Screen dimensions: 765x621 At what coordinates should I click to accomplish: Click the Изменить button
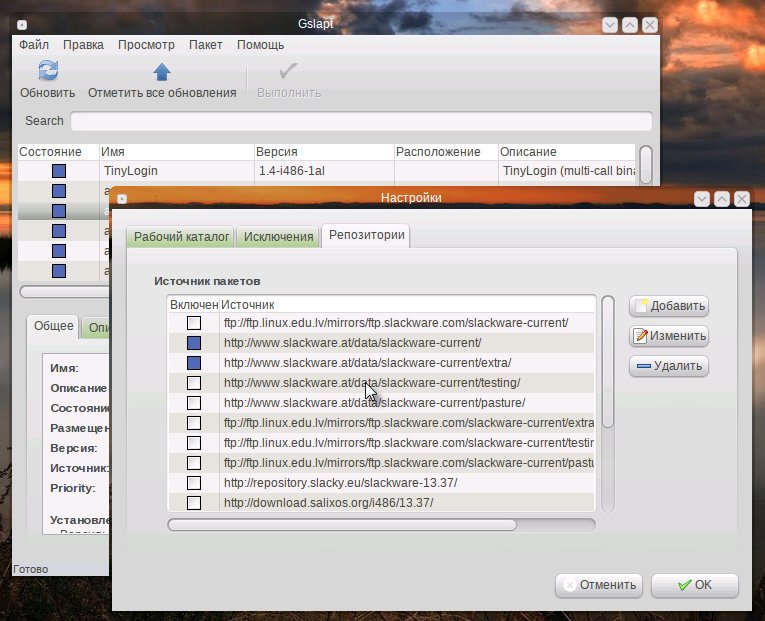coord(669,336)
